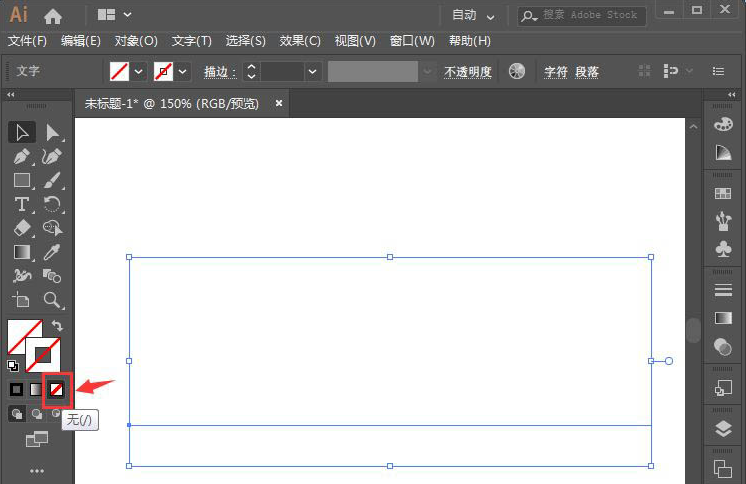Select the Gradient tool in toolbox
The height and width of the screenshot is (484, 746).
pyautogui.click(x=22, y=252)
